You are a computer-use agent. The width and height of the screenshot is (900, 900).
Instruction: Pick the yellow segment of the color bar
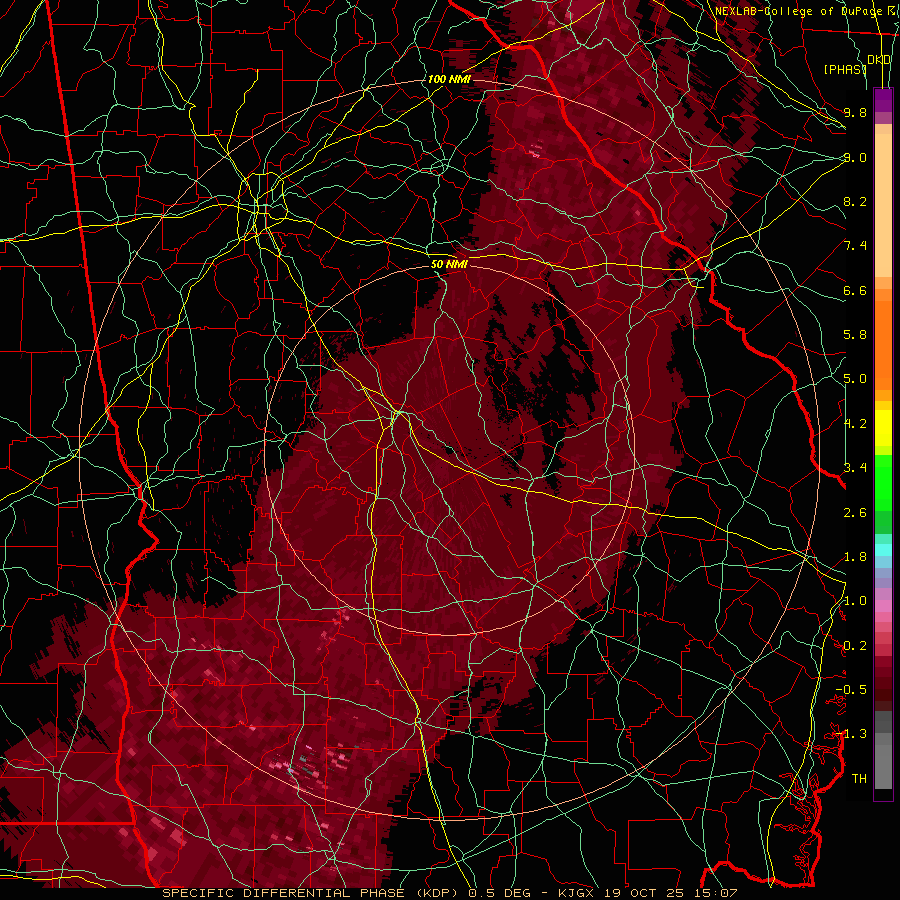pos(883,428)
